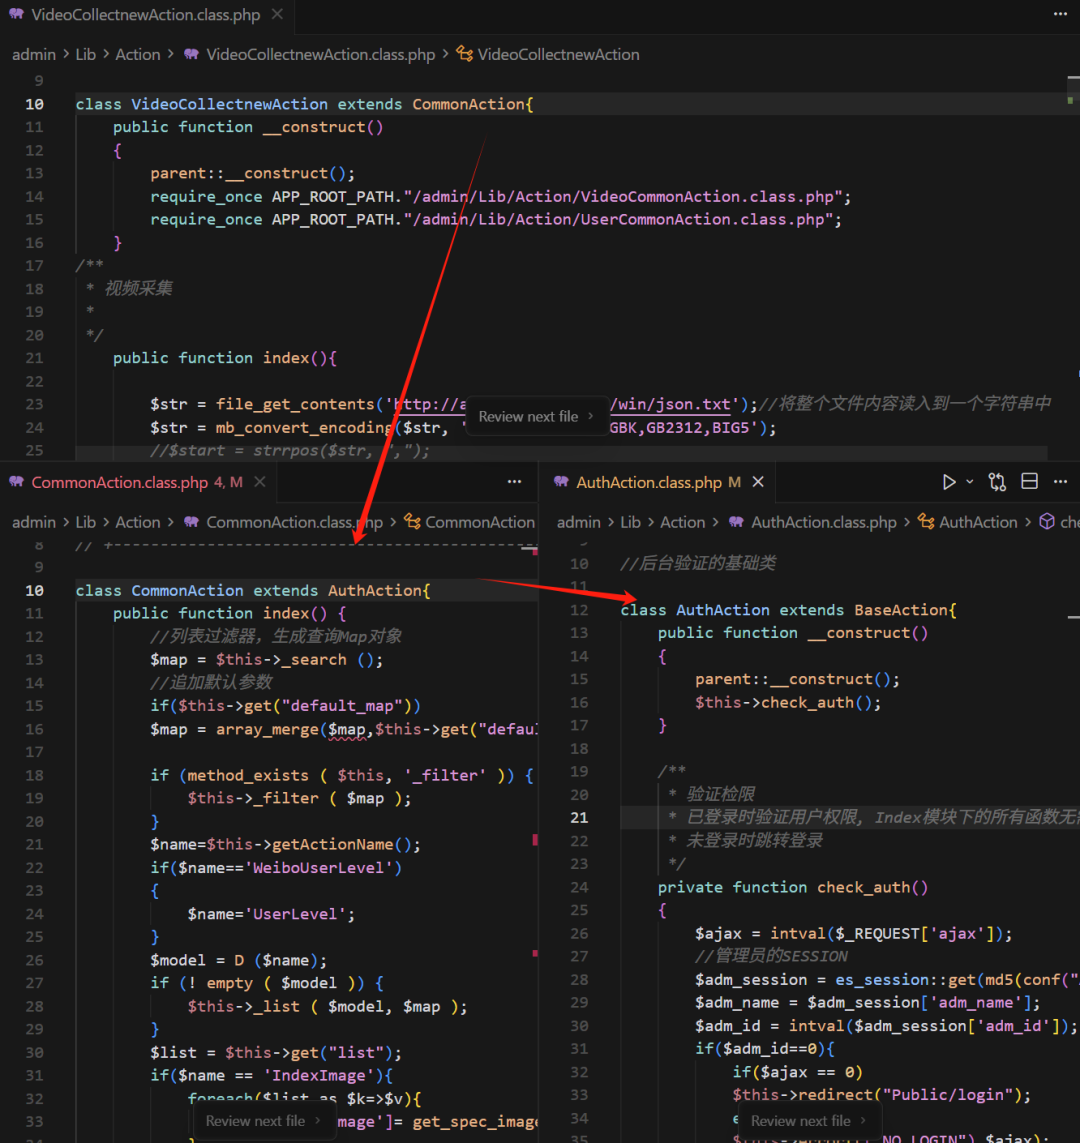Activate the CommonAction.class.php tab
This screenshot has width=1080, height=1143.
120,482
